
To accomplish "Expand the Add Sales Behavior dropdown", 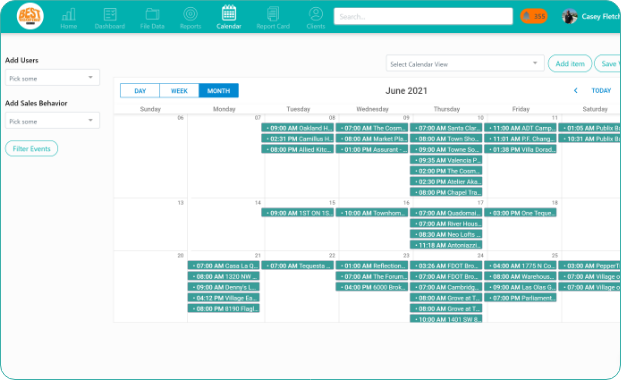I will [x=52, y=120].
